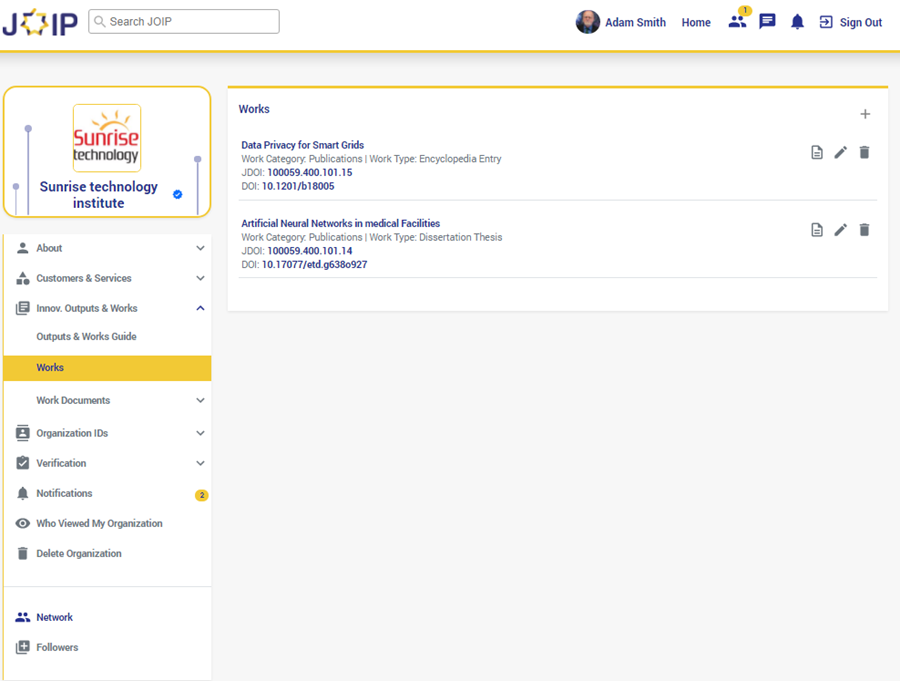
Task: Edit the Data Privacy for Smart Grids work
Action: point(841,152)
